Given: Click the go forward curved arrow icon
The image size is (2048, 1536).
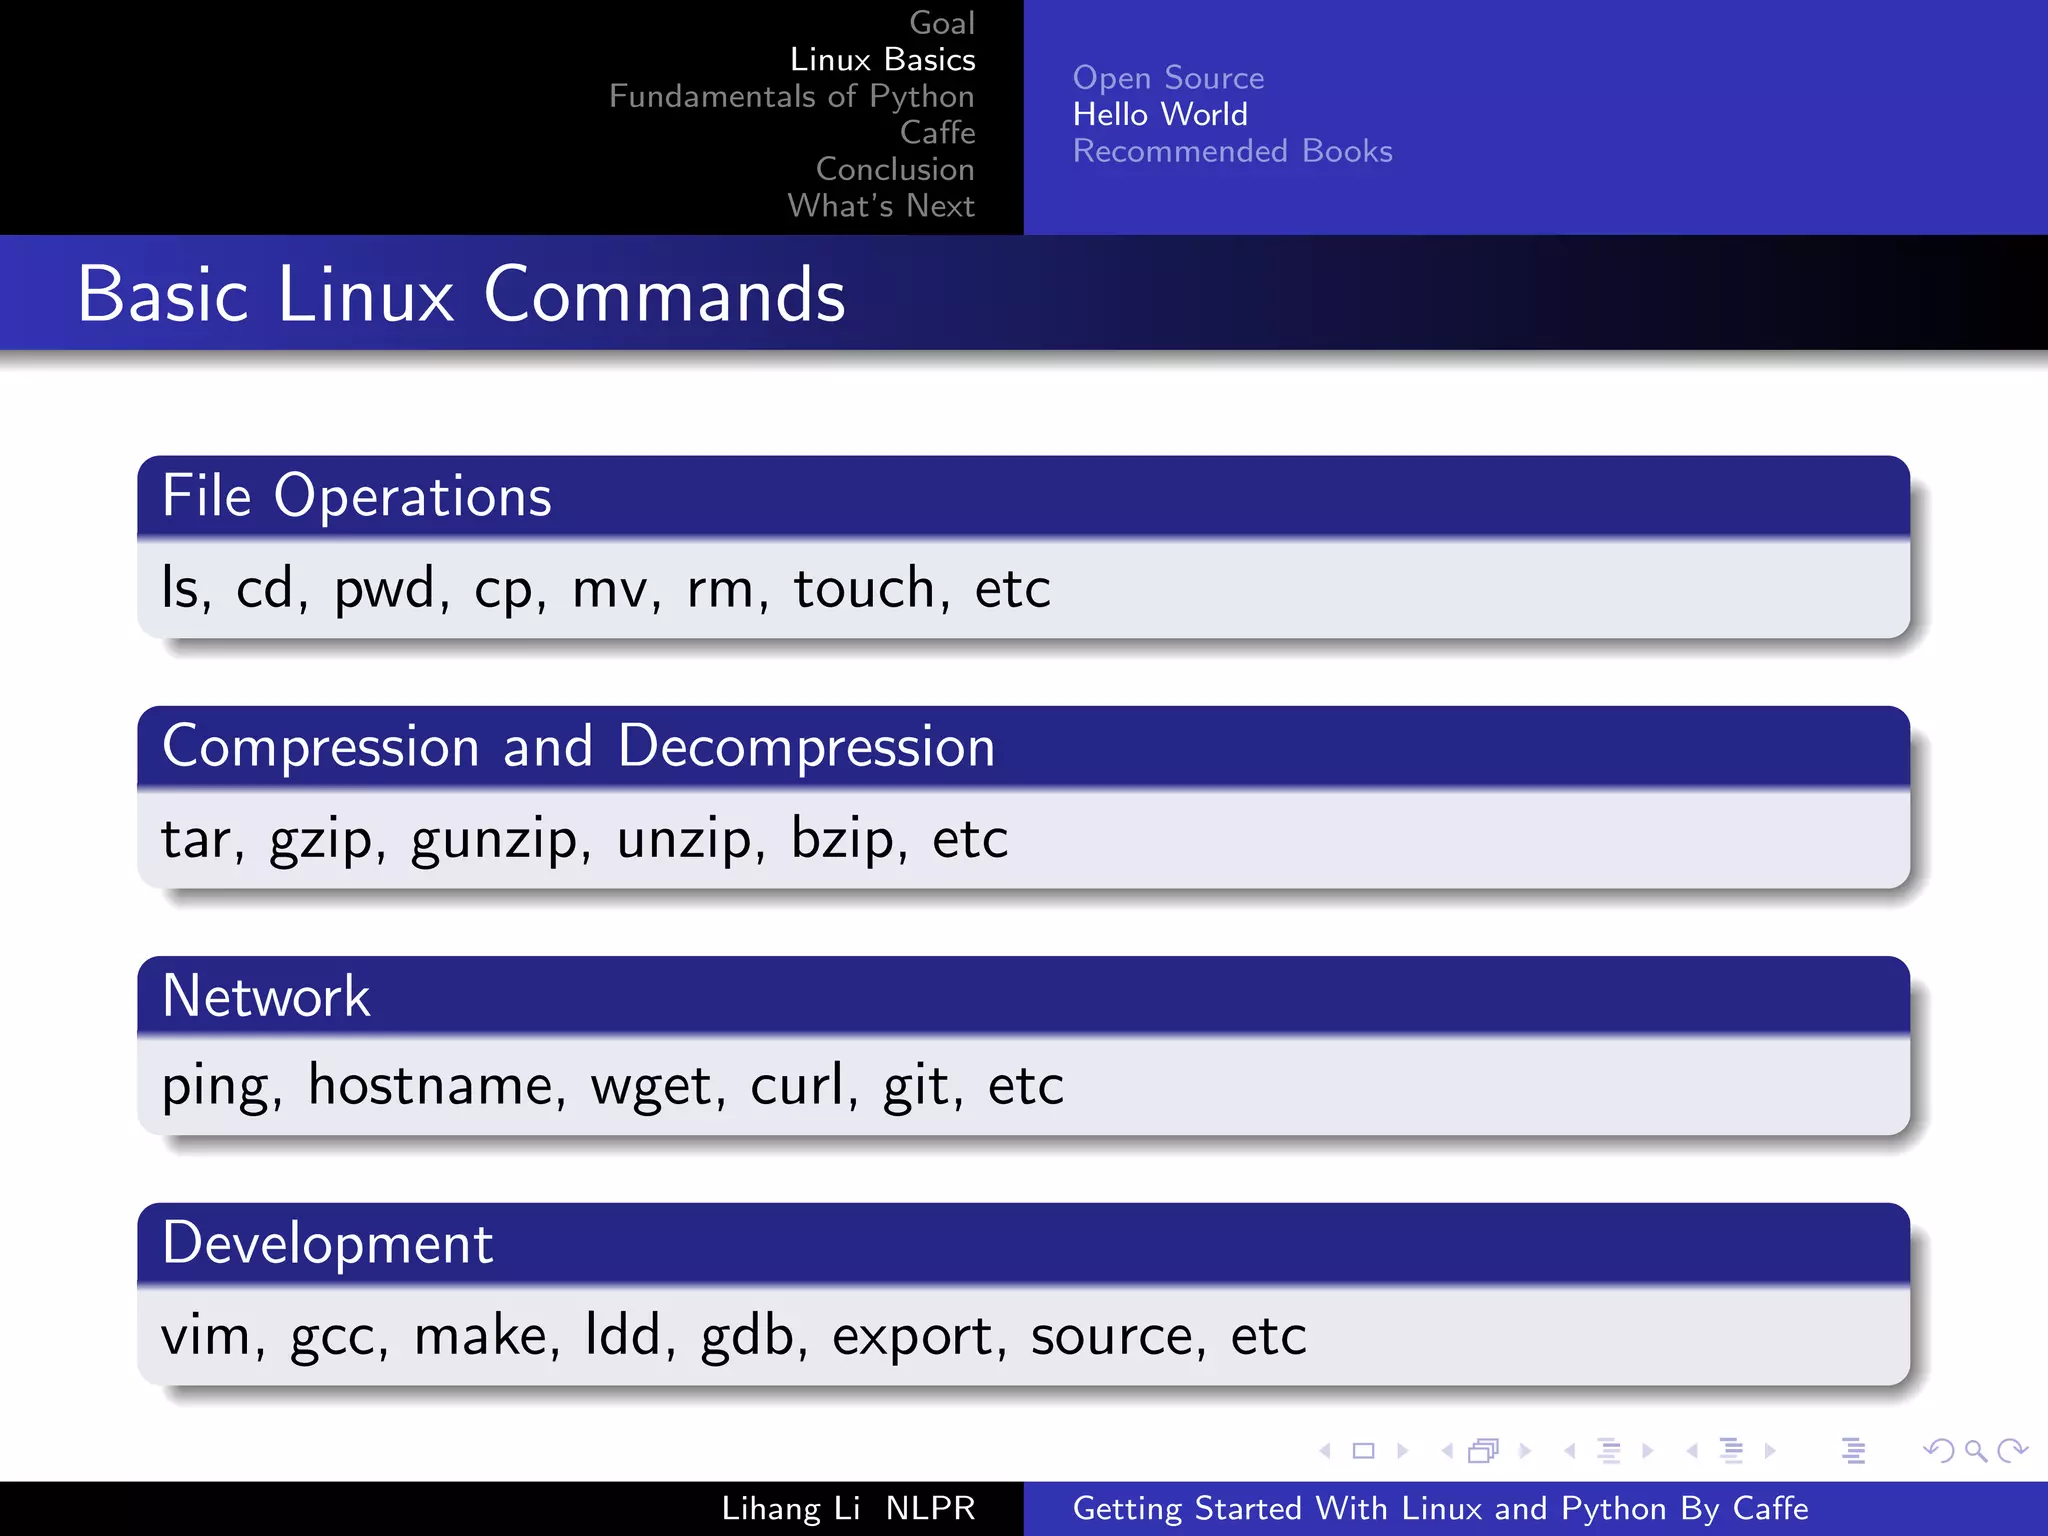Looking at the screenshot, I should (2012, 1451).
